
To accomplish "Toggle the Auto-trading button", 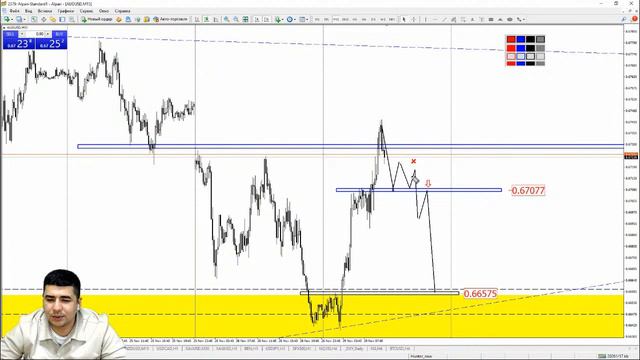I will click(x=170, y=19).
